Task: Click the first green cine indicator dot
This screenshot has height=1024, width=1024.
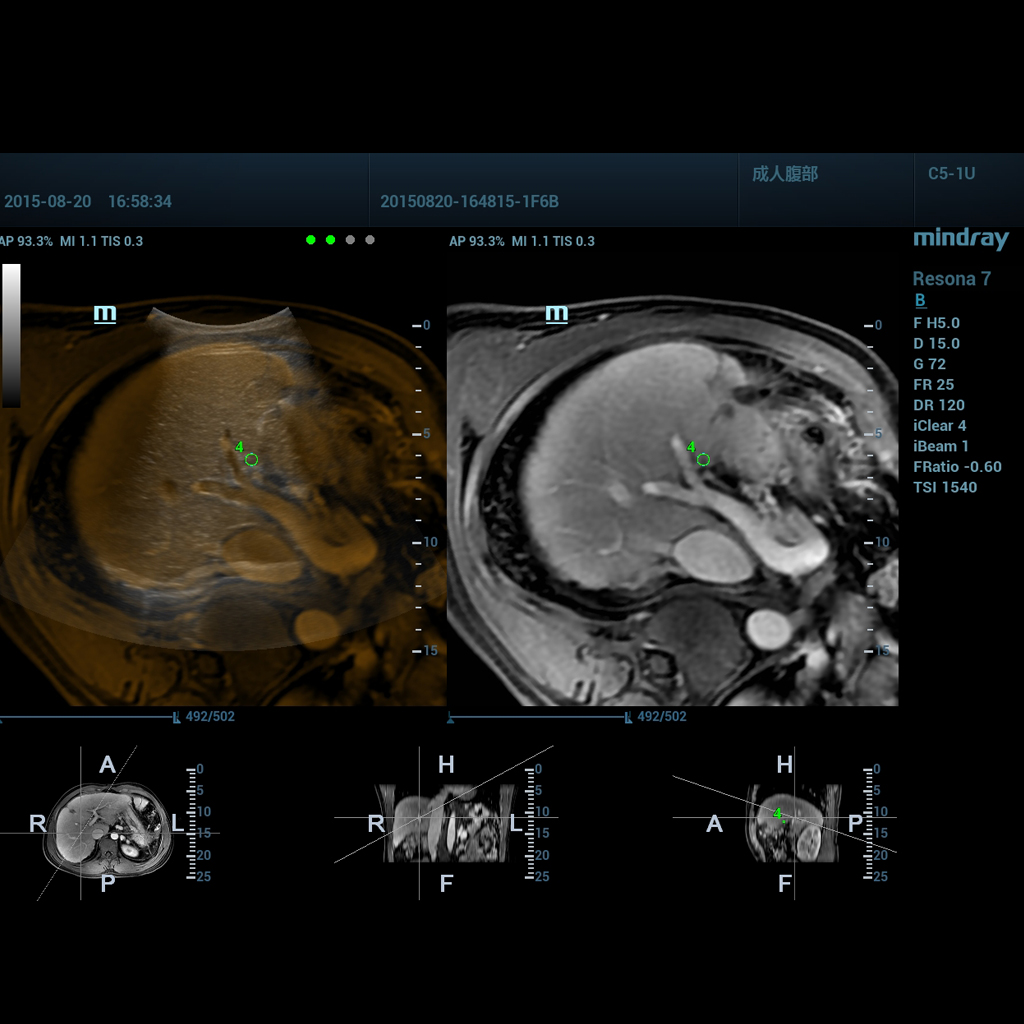Action: click(311, 240)
